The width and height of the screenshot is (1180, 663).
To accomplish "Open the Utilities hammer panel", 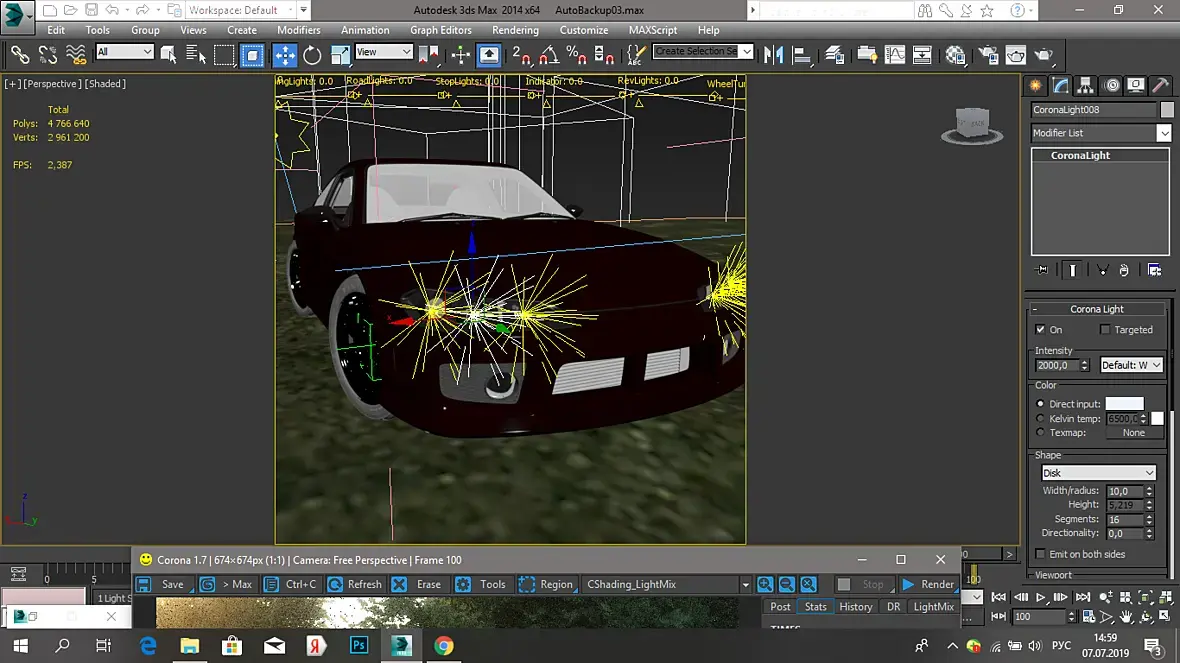I will (x=1160, y=86).
